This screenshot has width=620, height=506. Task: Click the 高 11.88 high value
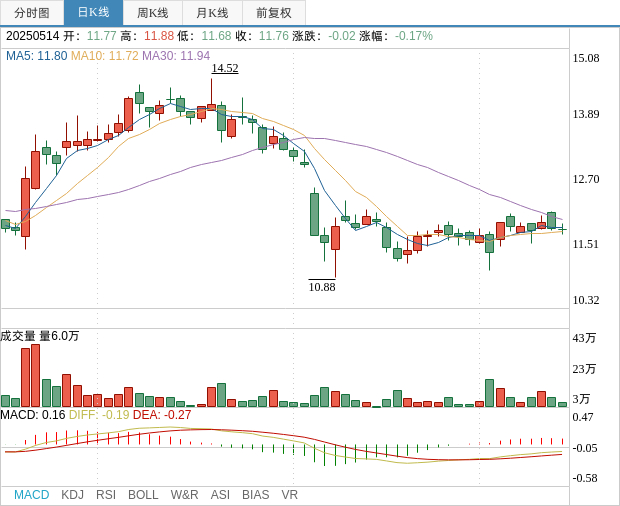click(x=147, y=36)
